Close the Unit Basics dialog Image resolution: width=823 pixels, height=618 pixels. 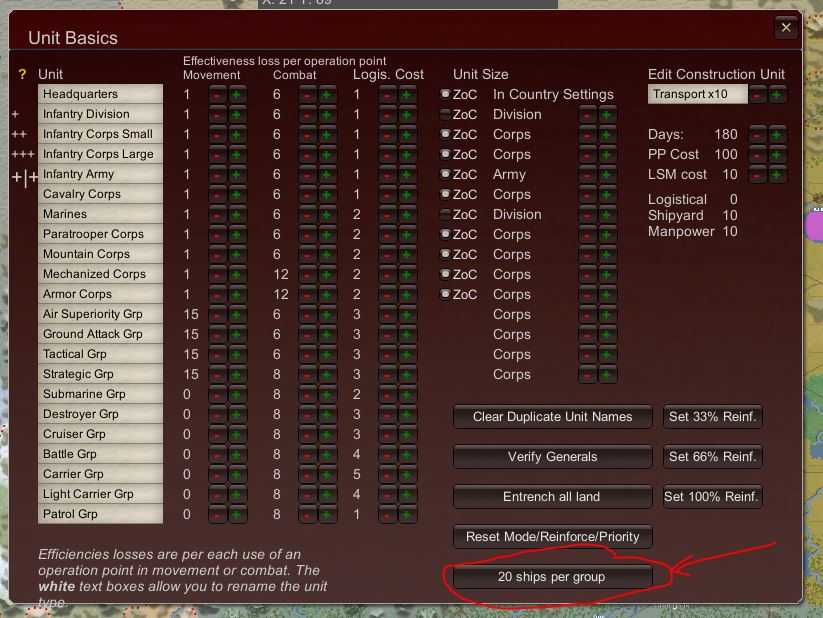point(786,27)
